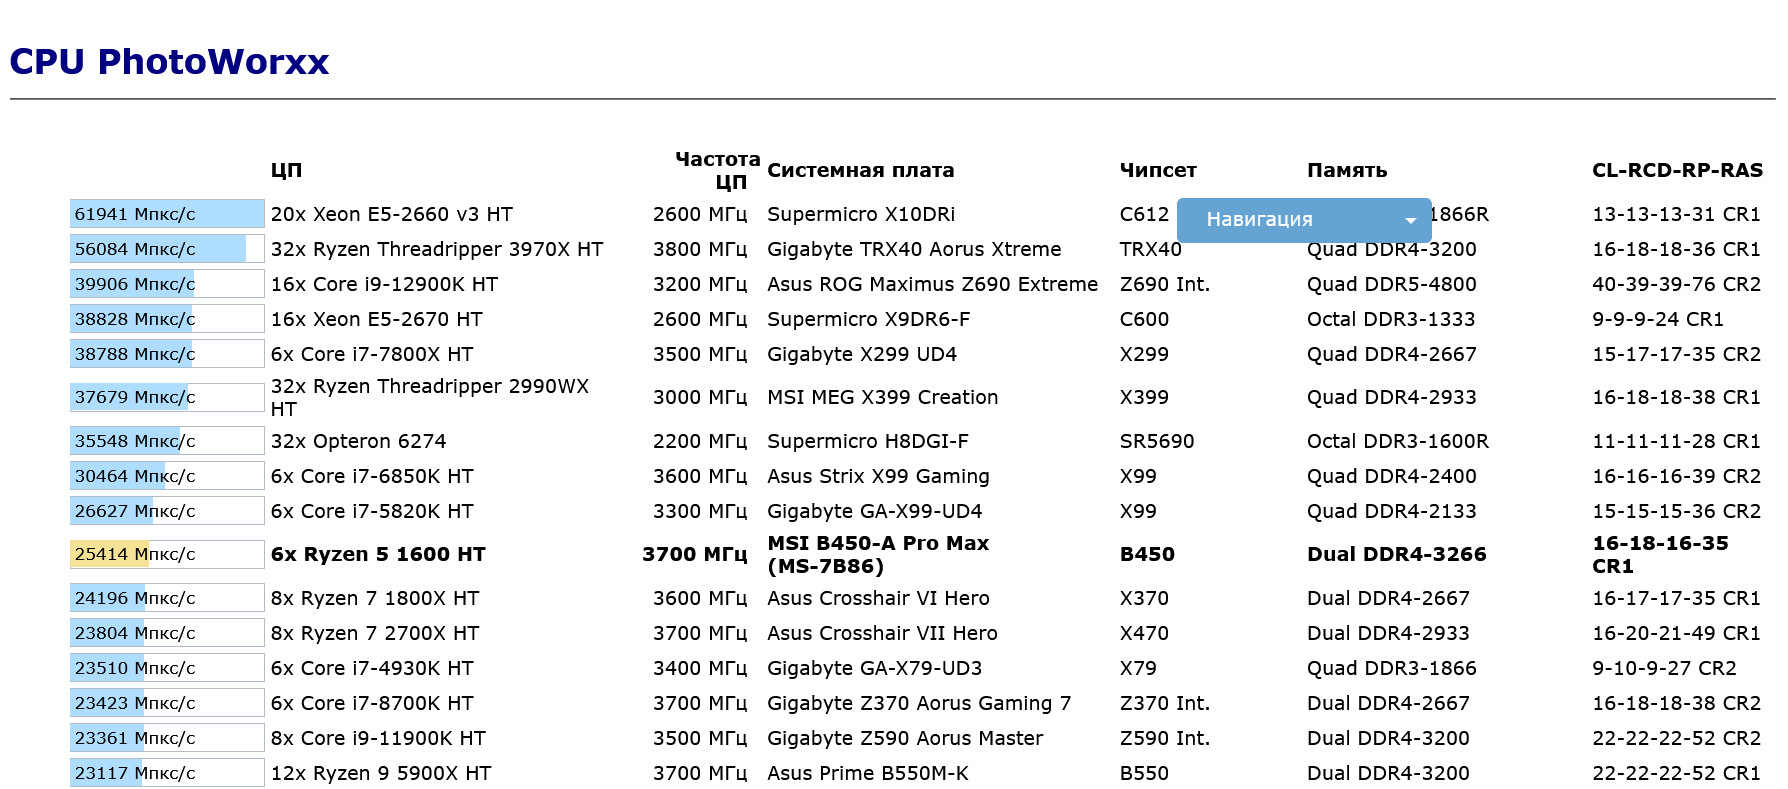Click the CL-RCD-RP-RAS column header

(1677, 170)
